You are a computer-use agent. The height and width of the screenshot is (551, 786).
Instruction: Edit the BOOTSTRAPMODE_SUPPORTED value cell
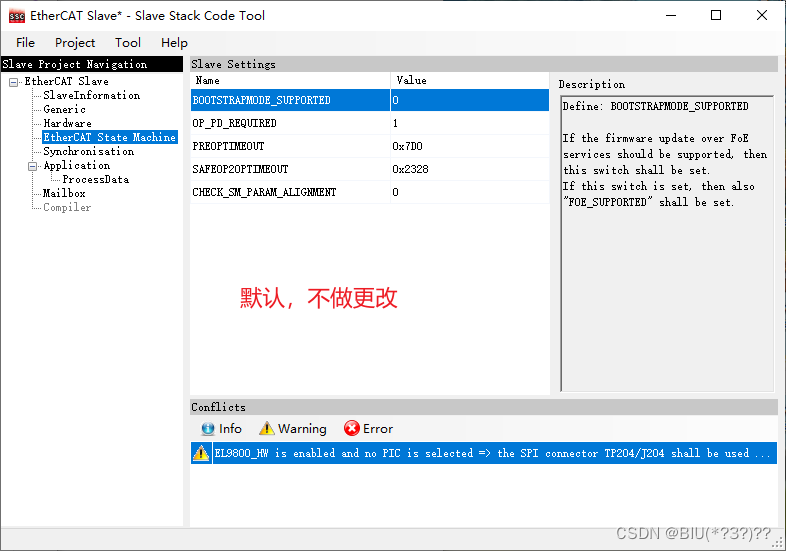point(470,100)
